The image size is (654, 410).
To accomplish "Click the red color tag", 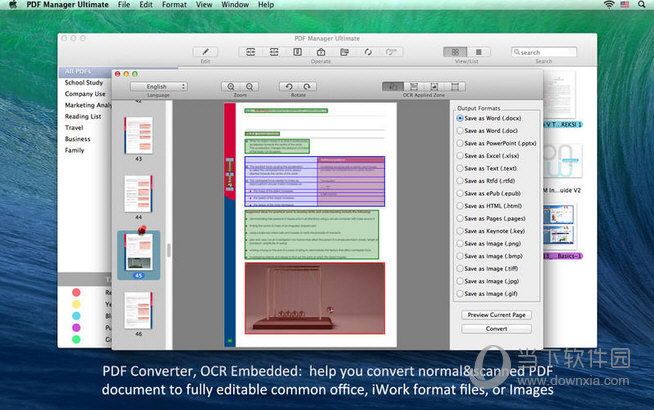I will click(76, 292).
